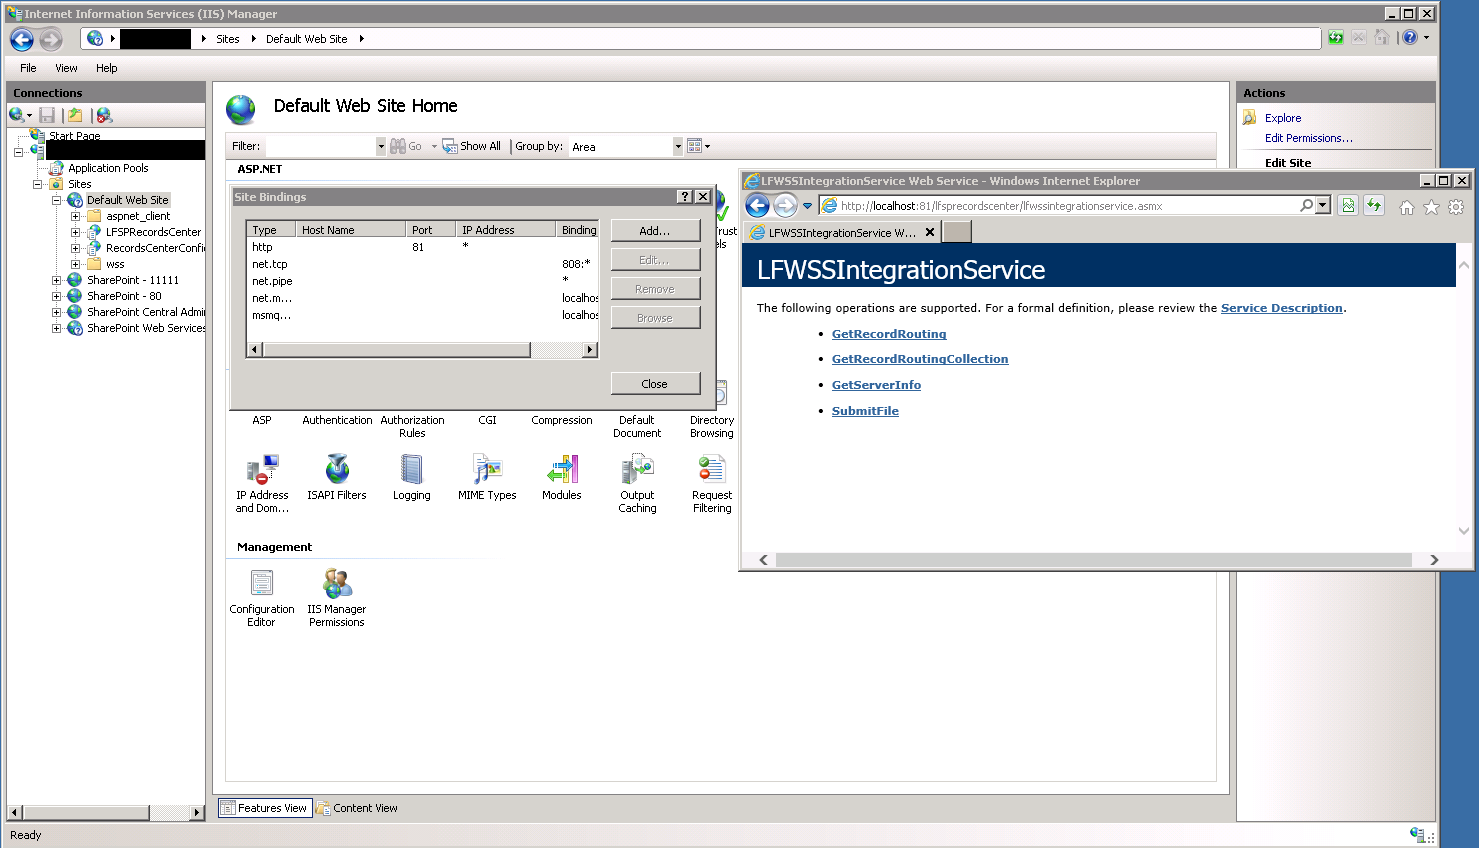Collapse the Sites tree node

(x=37, y=184)
